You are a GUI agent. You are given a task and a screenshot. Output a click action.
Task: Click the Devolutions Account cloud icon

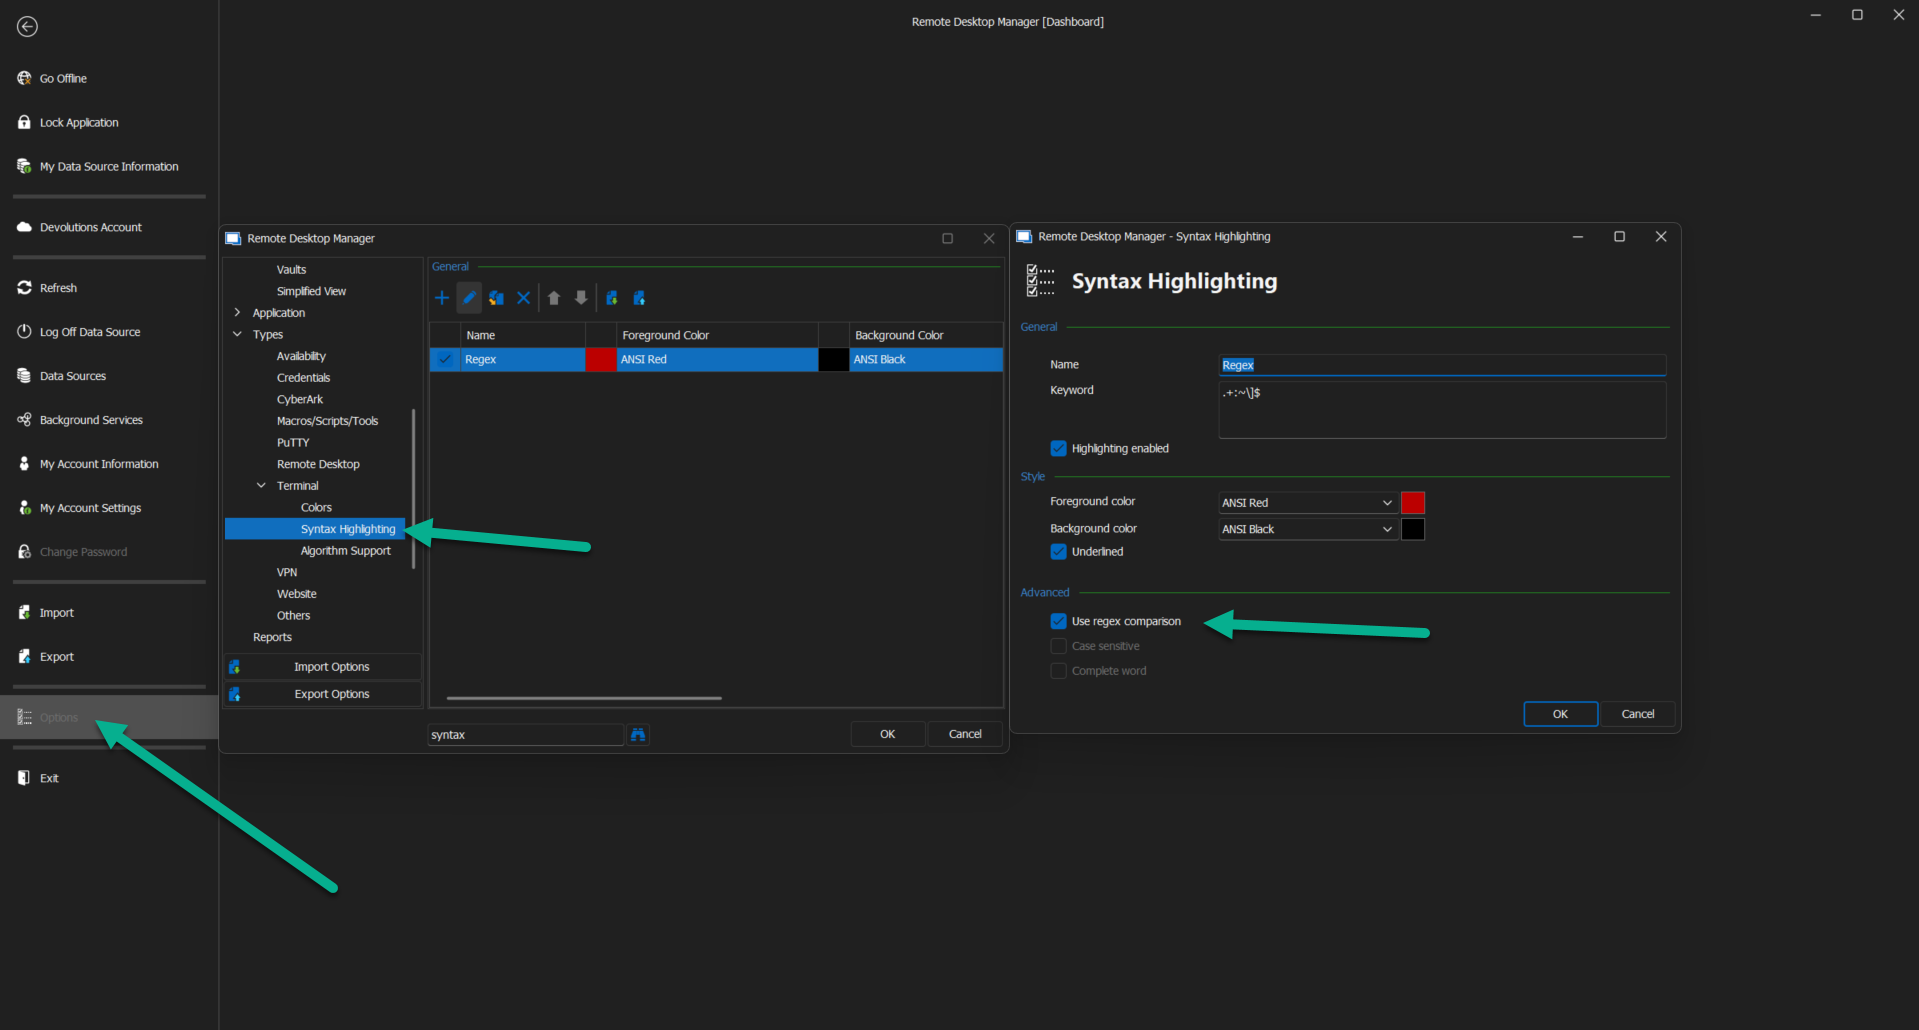[24, 227]
